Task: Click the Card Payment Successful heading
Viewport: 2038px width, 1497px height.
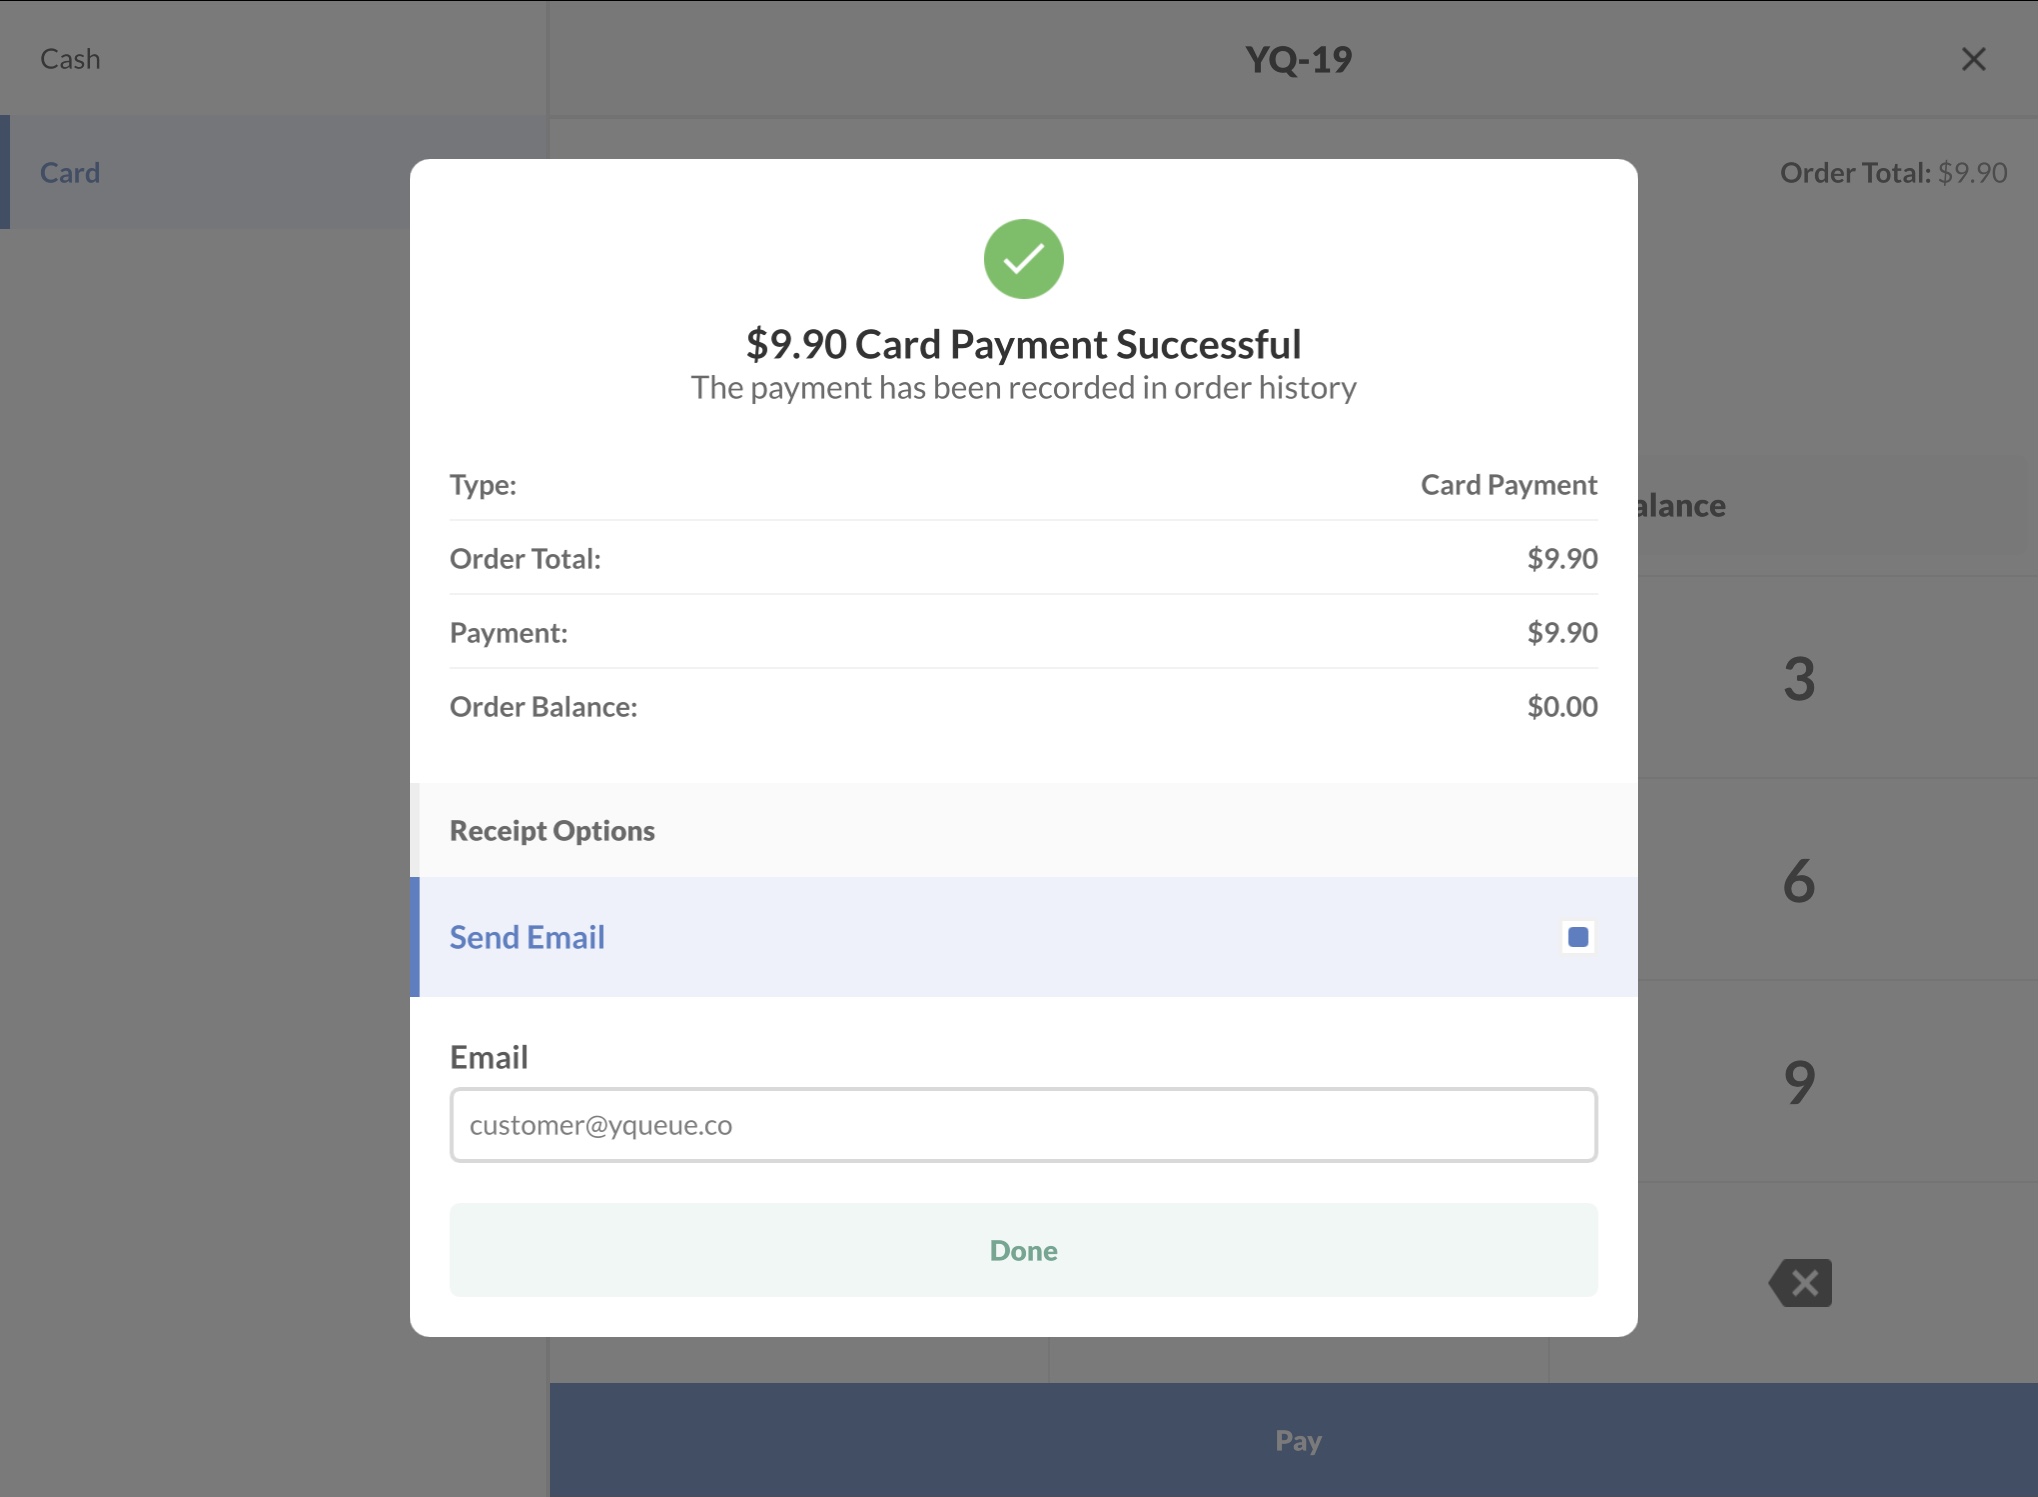Action: (1023, 344)
